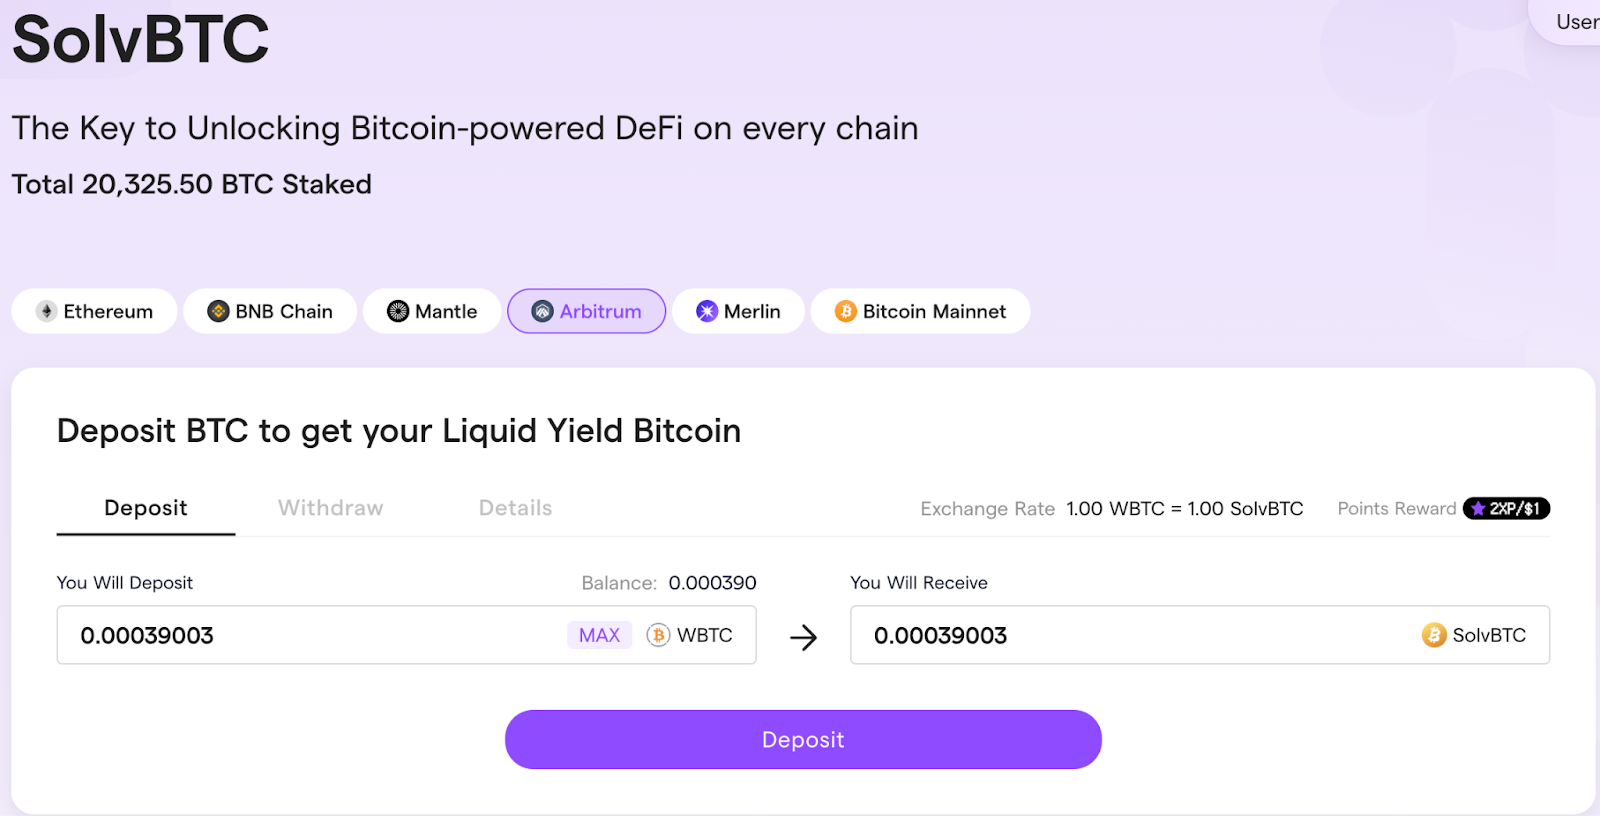Screen dimensions: 1600x816
Task: Click the Mantle chain logo icon
Action: (398, 311)
